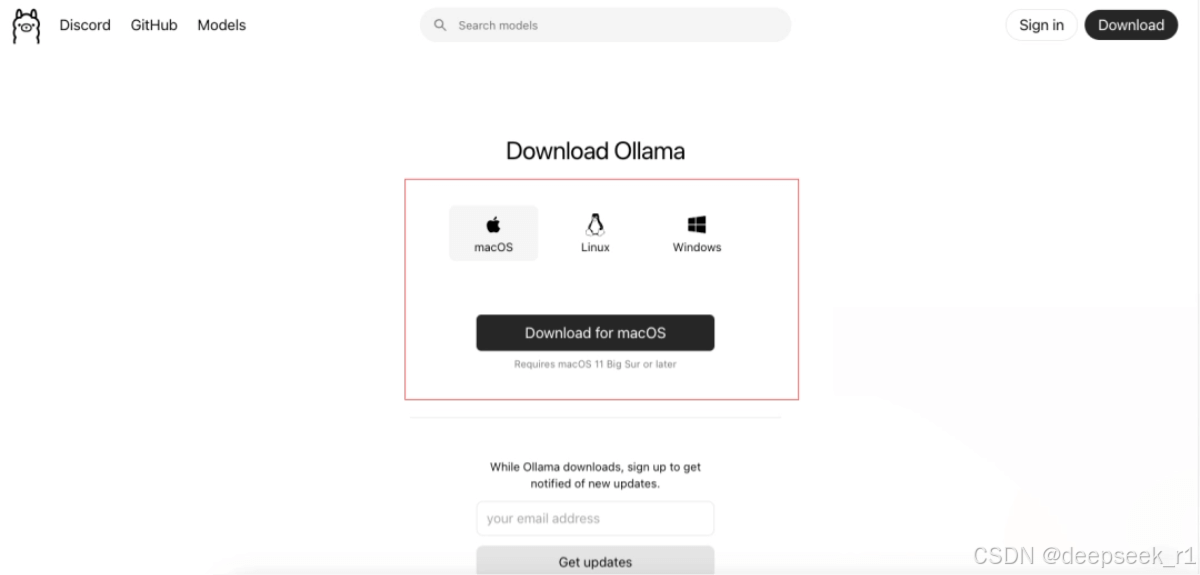
Task: Focus the Search models field
Action: 605,25
